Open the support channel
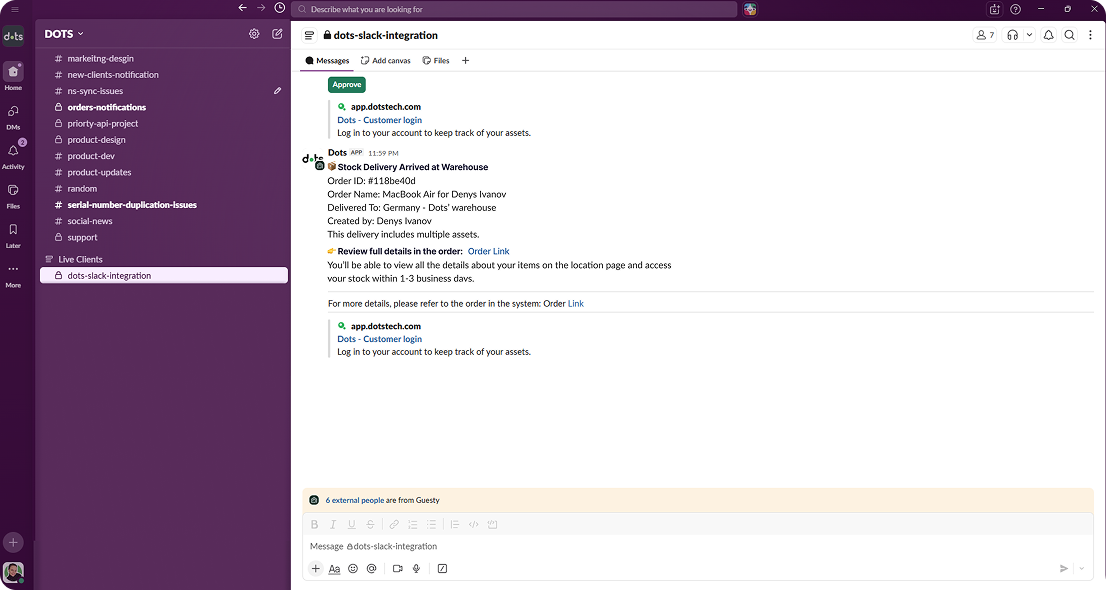The height and width of the screenshot is (590, 1106). (x=163, y=237)
